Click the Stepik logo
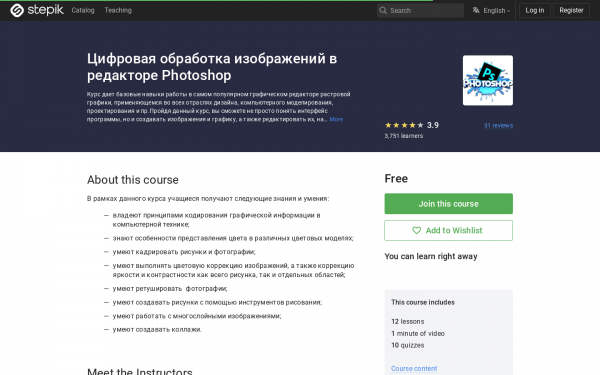Image resolution: width=600 pixels, height=375 pixels. pyautogui.click(x=37, y=10)
